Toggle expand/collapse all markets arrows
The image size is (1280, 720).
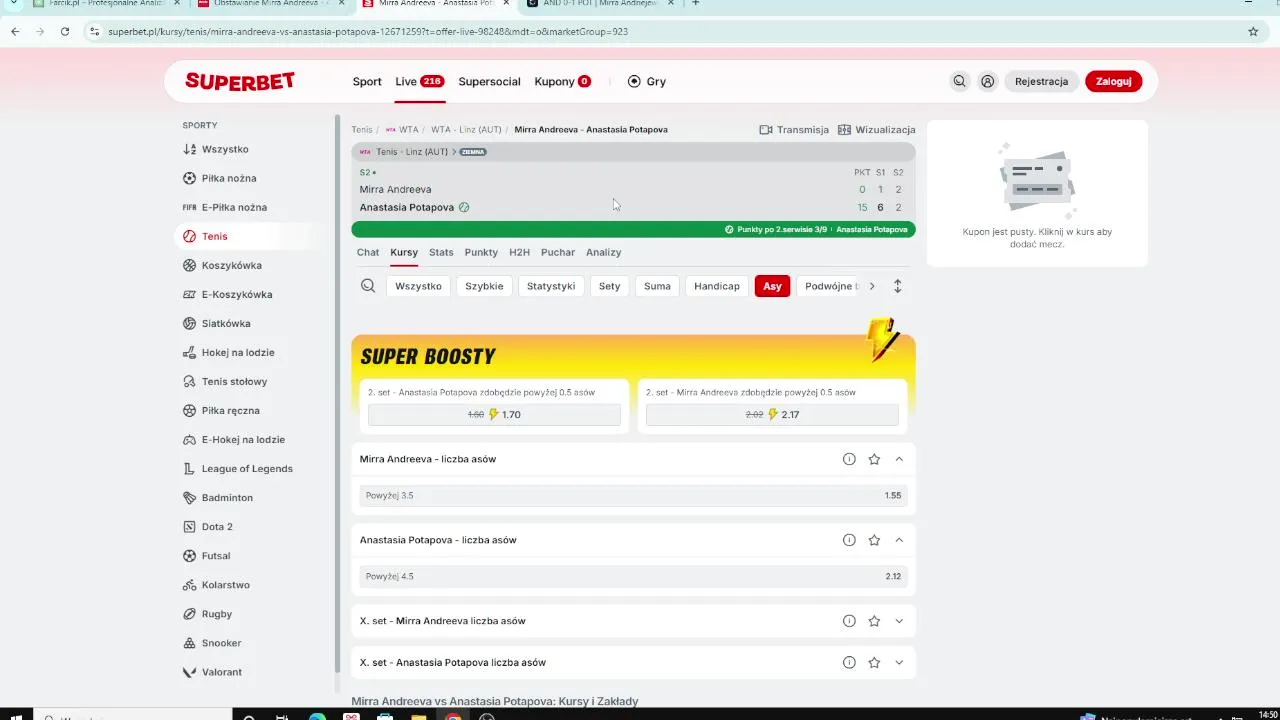(x=897, y=286)
